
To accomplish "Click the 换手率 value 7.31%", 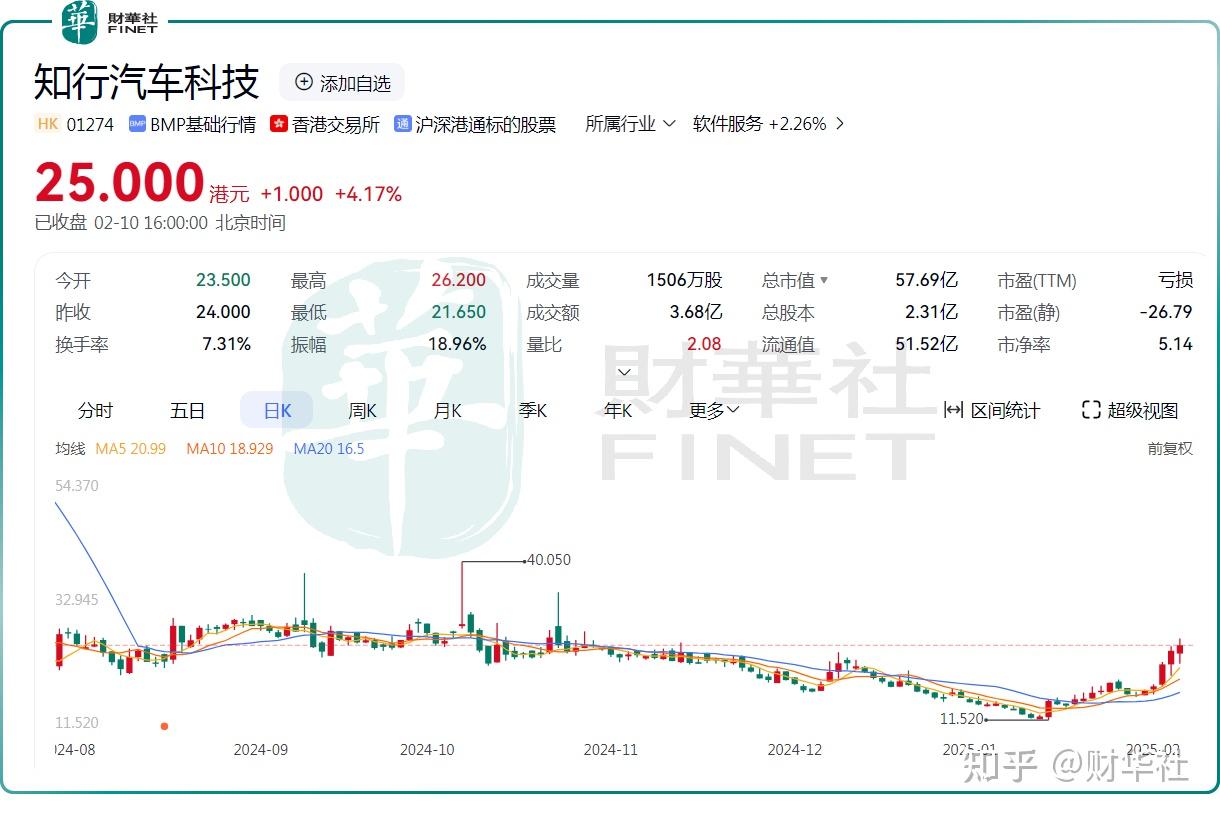I will [227, 345].
